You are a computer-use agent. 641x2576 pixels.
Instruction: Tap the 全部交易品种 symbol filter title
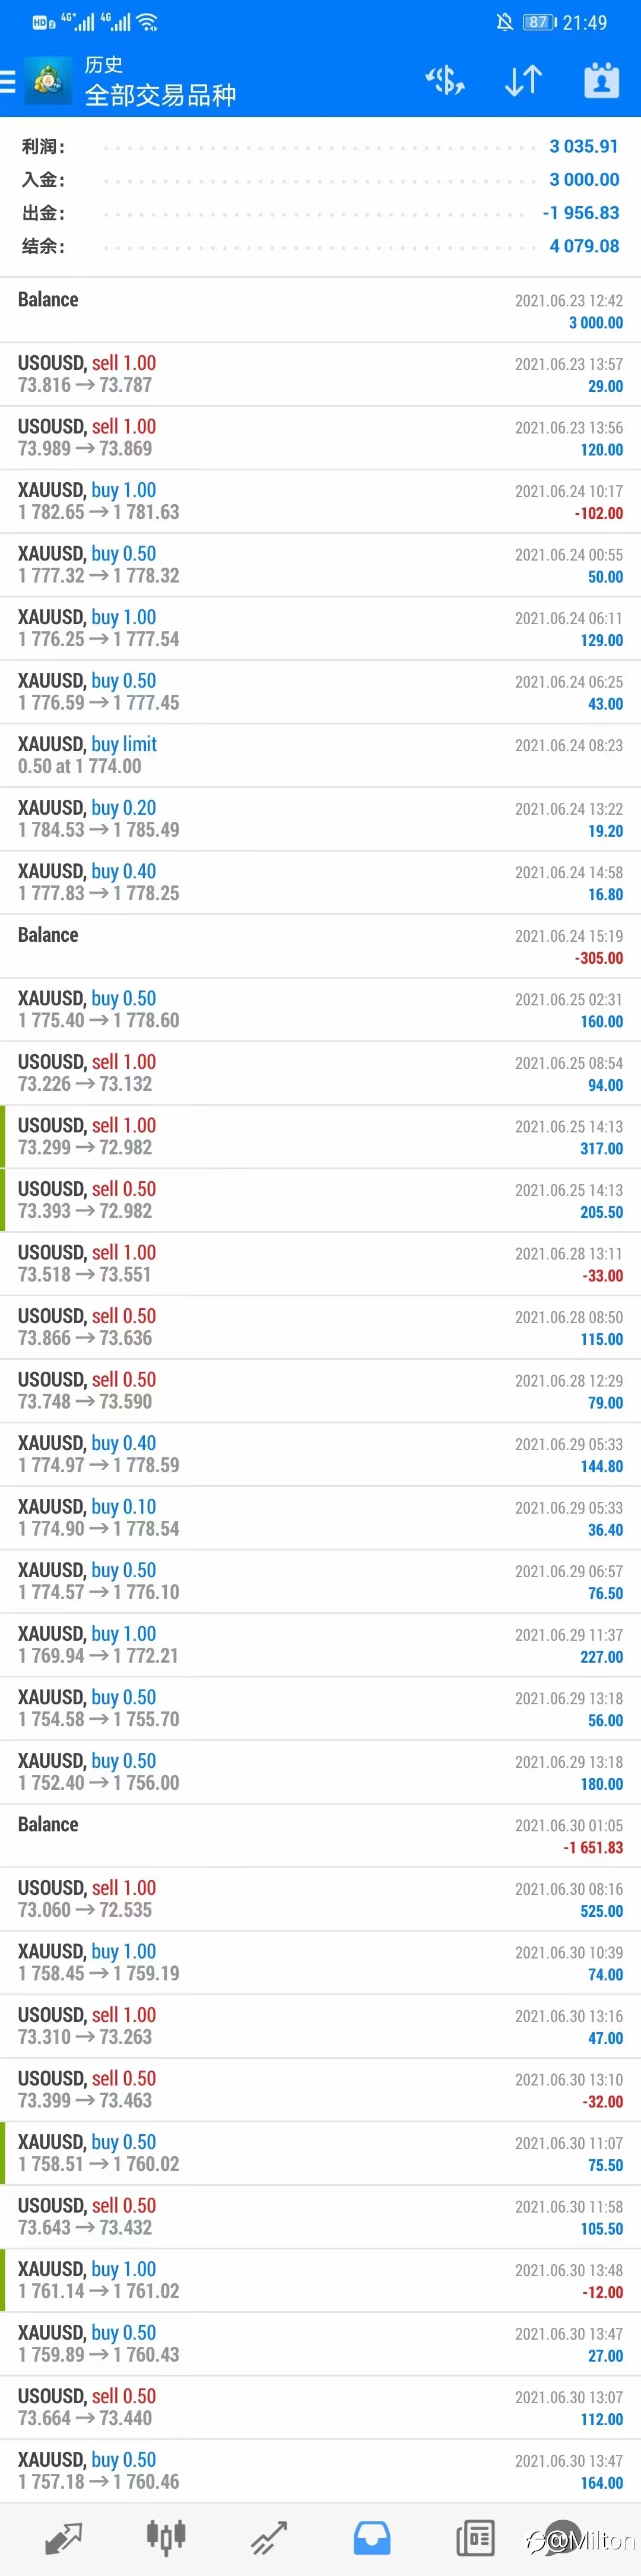tap(160, 95)
